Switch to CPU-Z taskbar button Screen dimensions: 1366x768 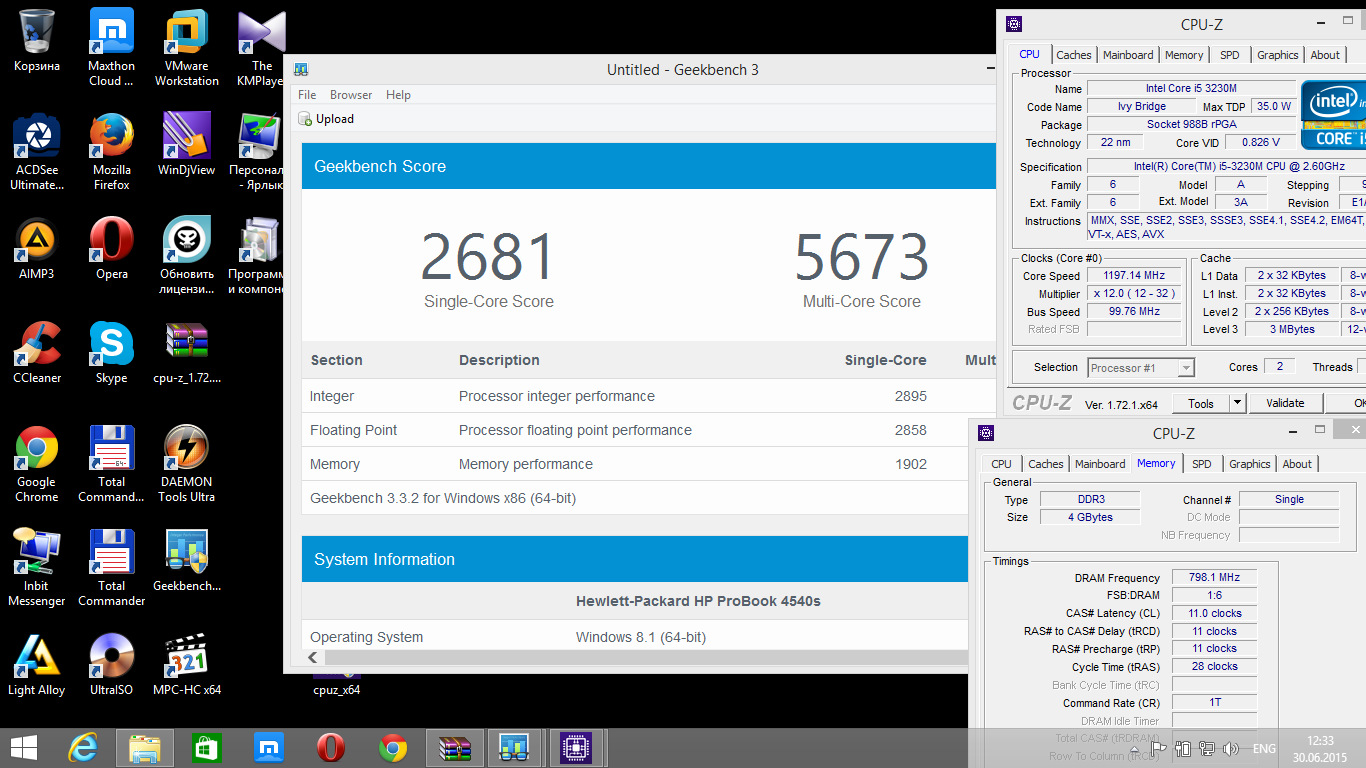(x=574, y=748)
